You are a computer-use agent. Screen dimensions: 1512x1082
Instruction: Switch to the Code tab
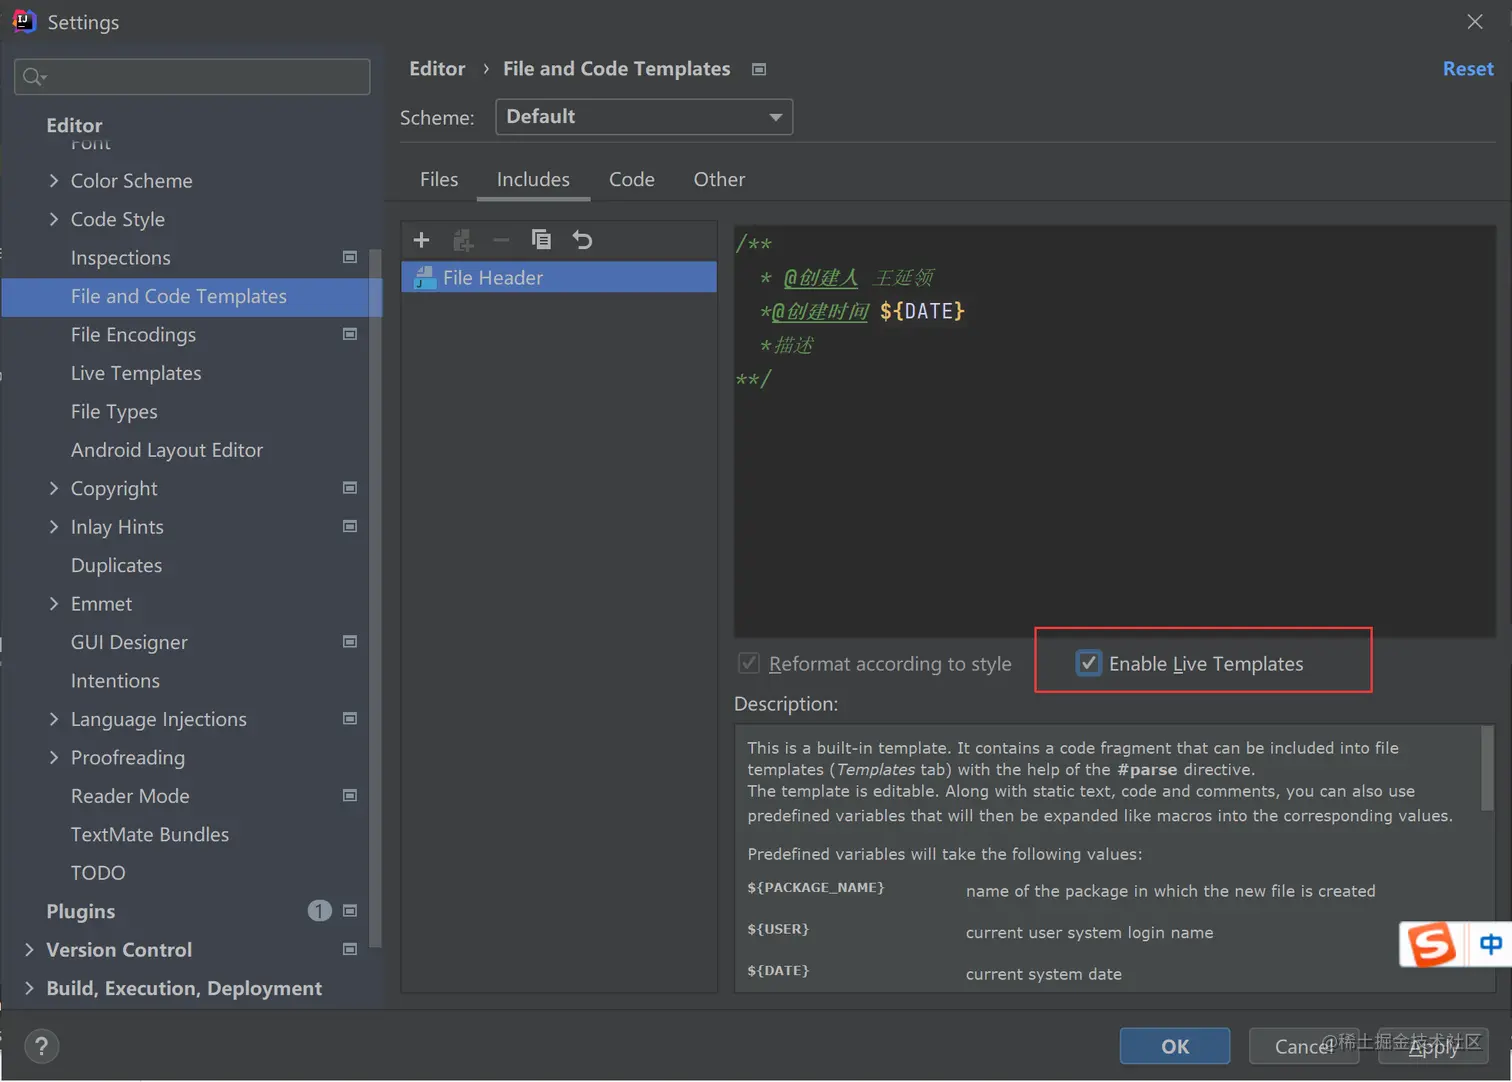point(632,179)
